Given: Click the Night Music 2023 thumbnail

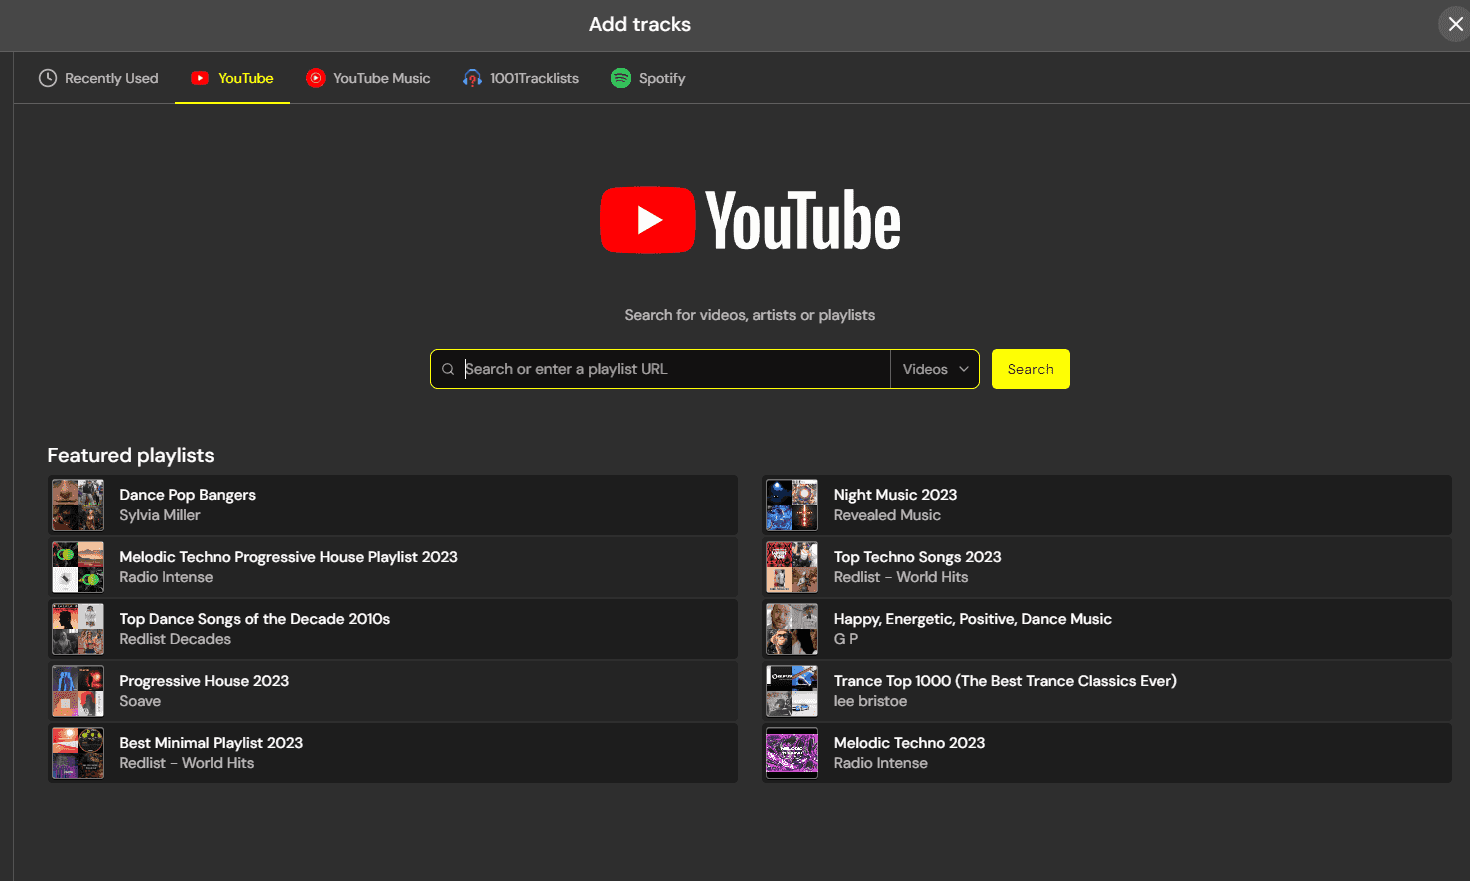Looking at the screenshot, I should click(x=792, y=505).
